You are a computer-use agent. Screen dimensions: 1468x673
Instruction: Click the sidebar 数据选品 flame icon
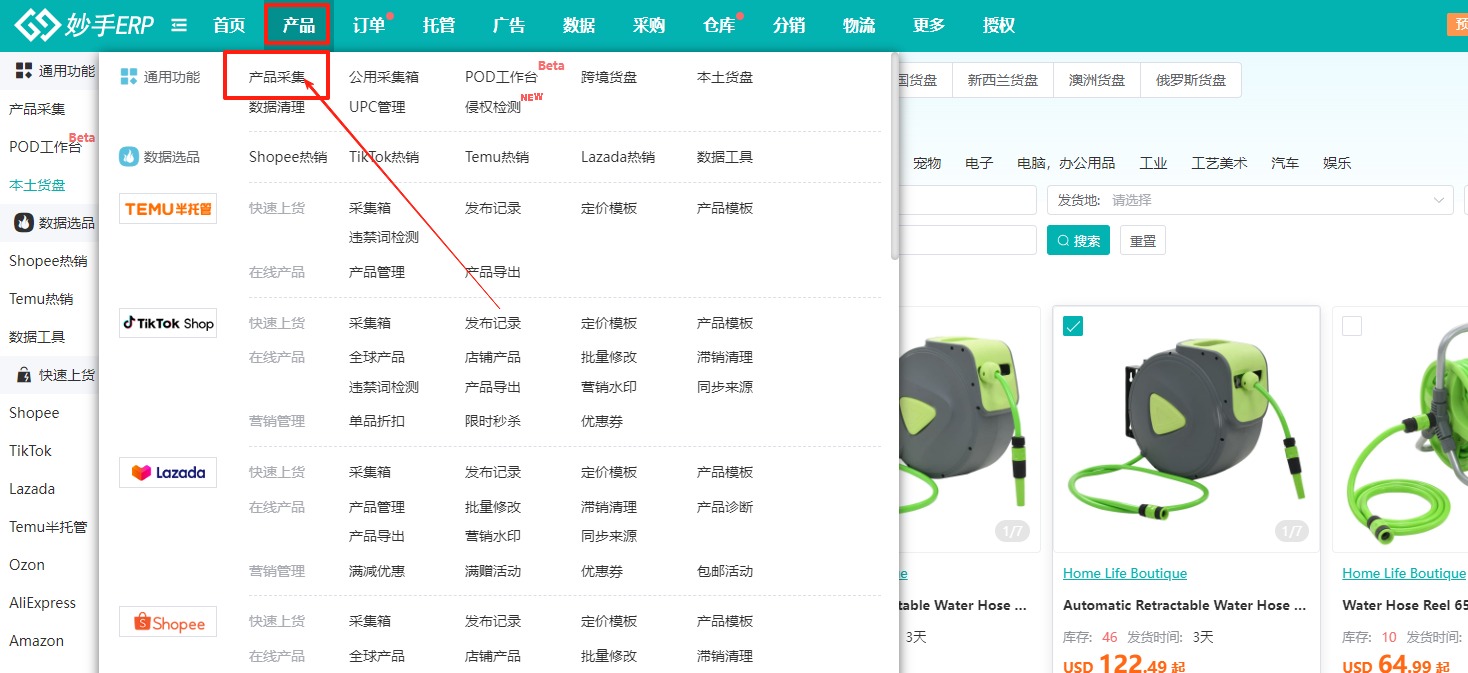tap(24, 223)
